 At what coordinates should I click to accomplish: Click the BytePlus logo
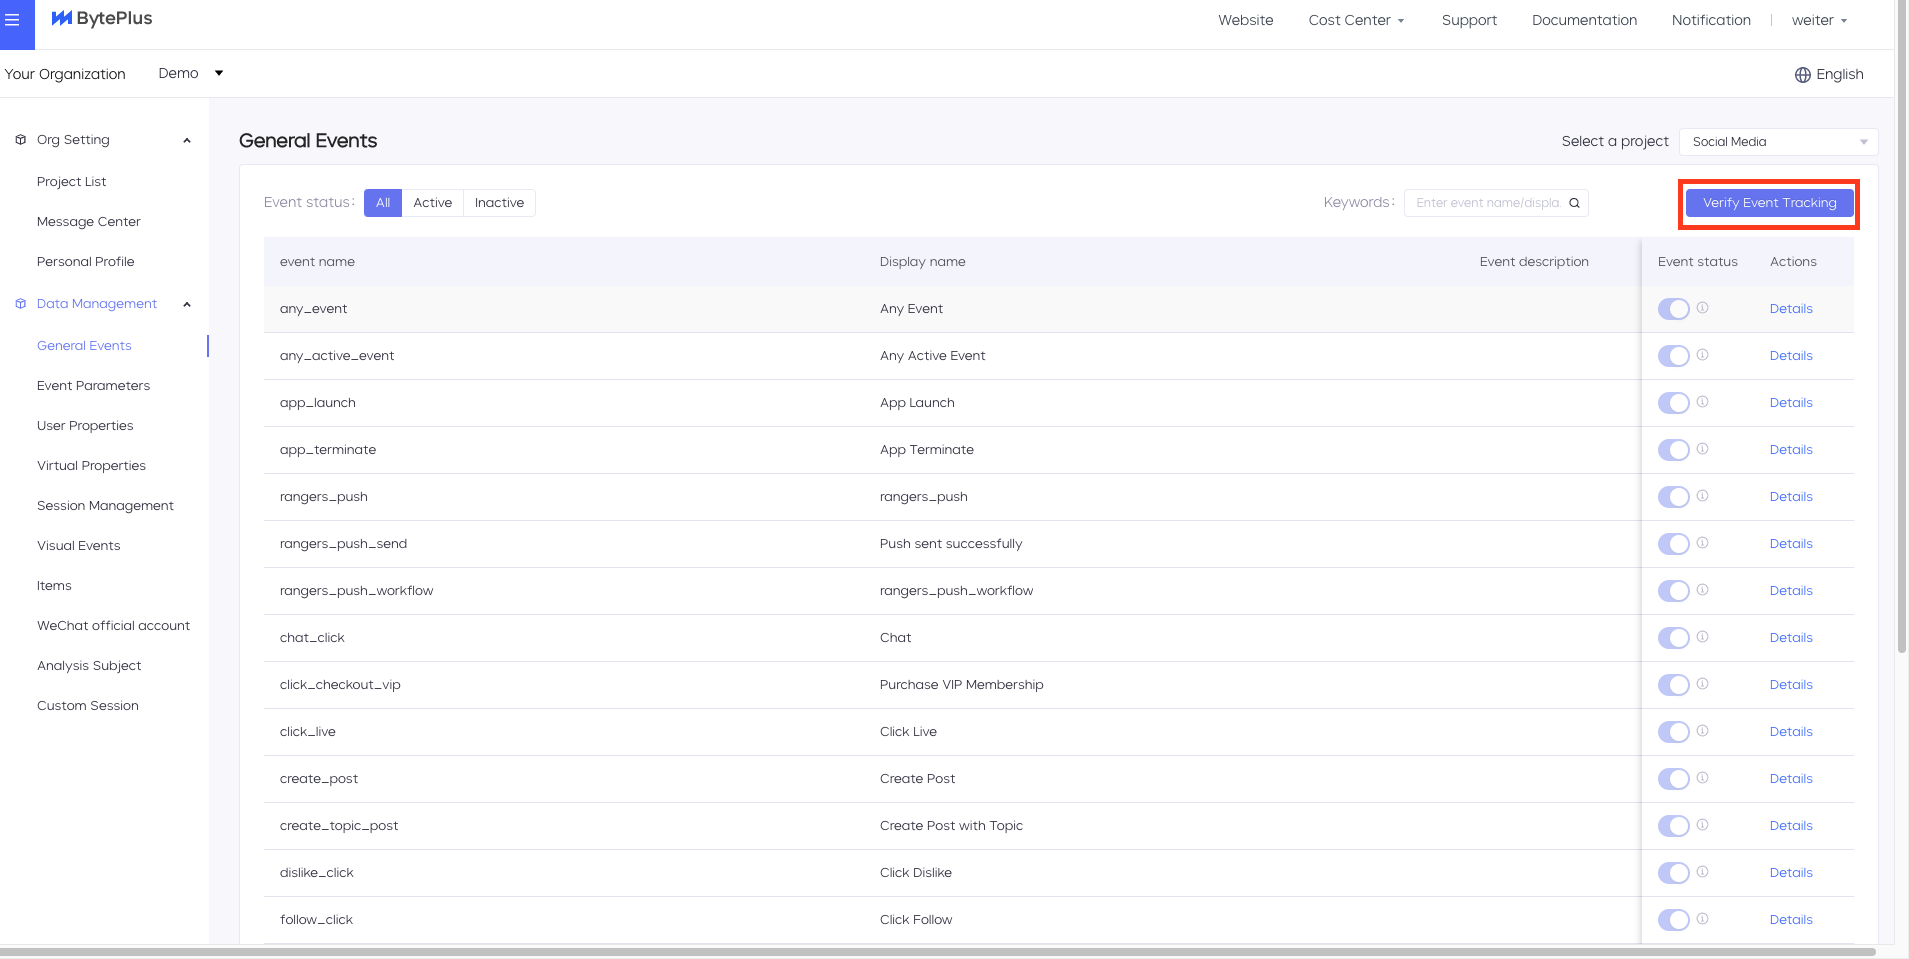102,19
